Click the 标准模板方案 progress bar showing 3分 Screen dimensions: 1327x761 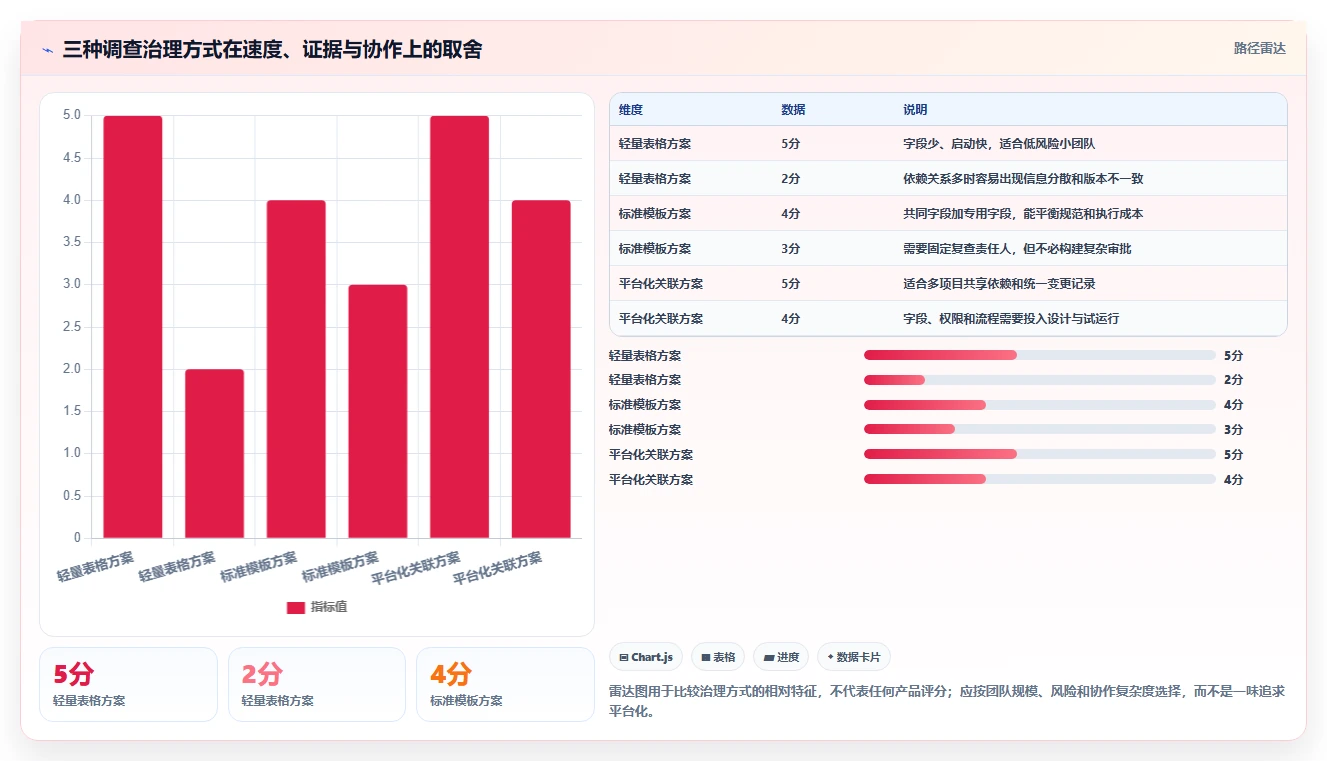point(1040,430)
